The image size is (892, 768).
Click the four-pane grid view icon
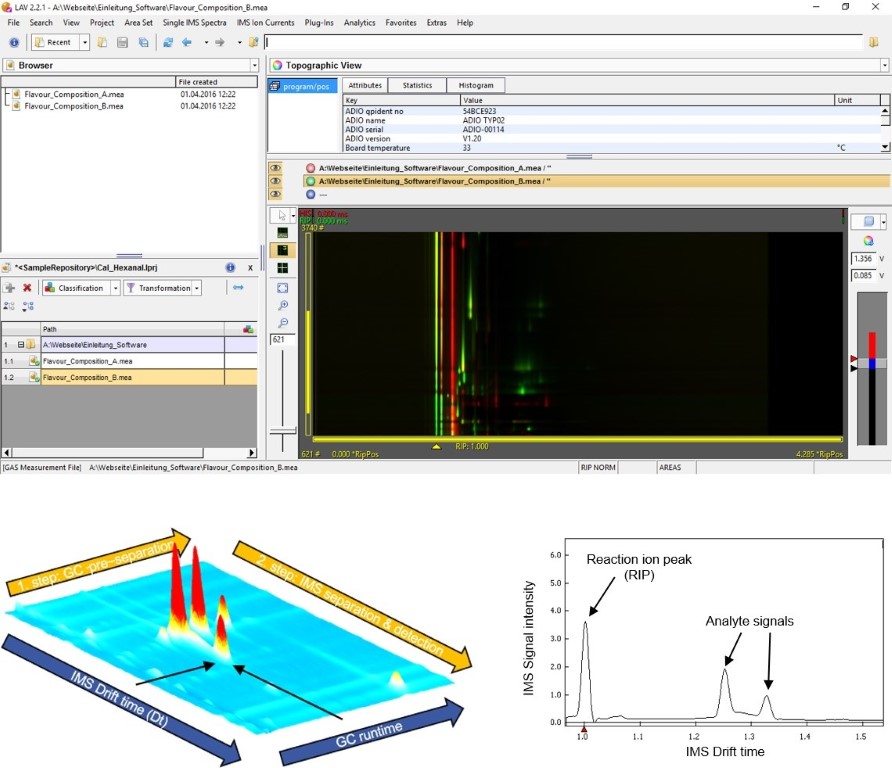(282, 268)
